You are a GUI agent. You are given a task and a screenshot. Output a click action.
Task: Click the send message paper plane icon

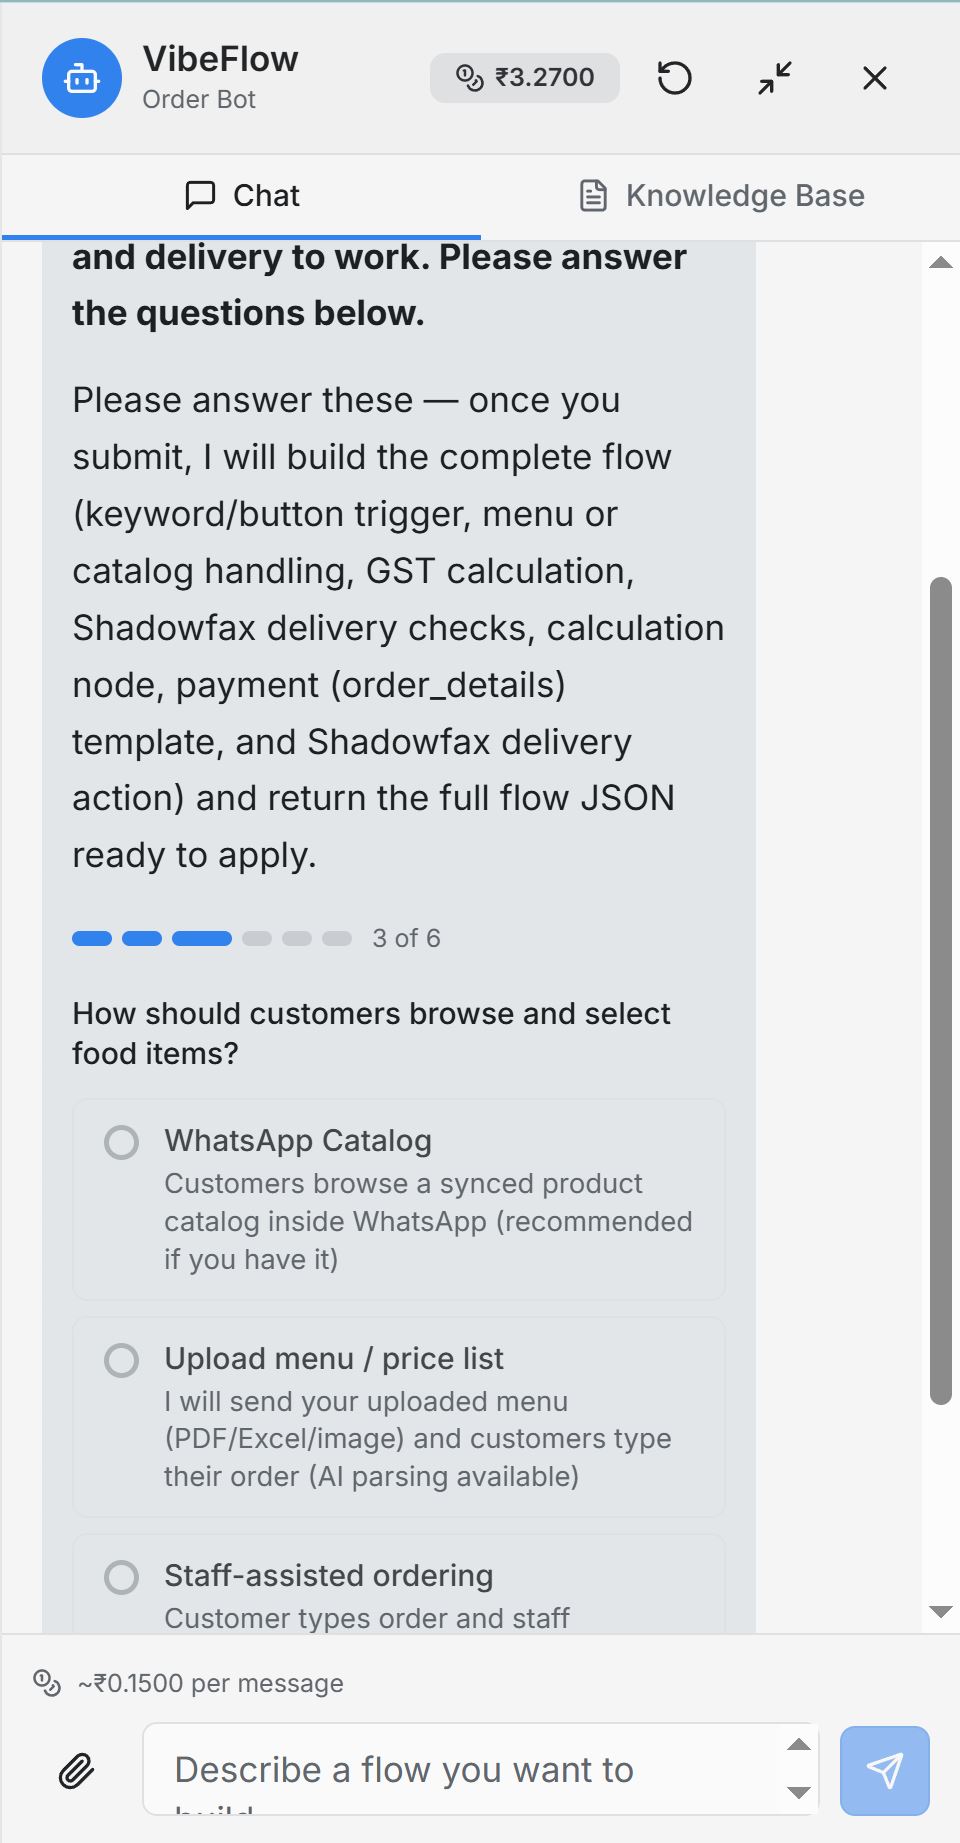(x=884, y=1769)
